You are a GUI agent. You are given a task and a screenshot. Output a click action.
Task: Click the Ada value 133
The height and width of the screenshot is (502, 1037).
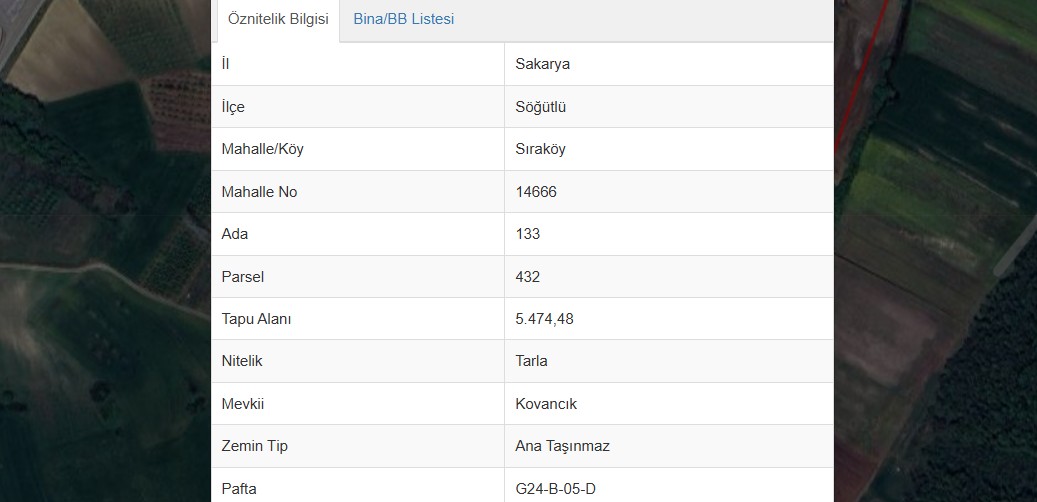[x=528, y=234]
